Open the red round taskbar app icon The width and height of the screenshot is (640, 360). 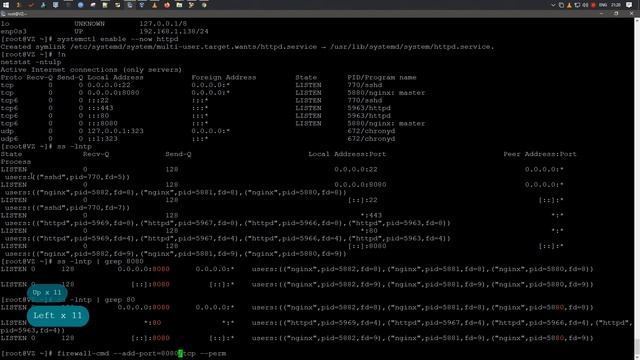coord(167,5)
